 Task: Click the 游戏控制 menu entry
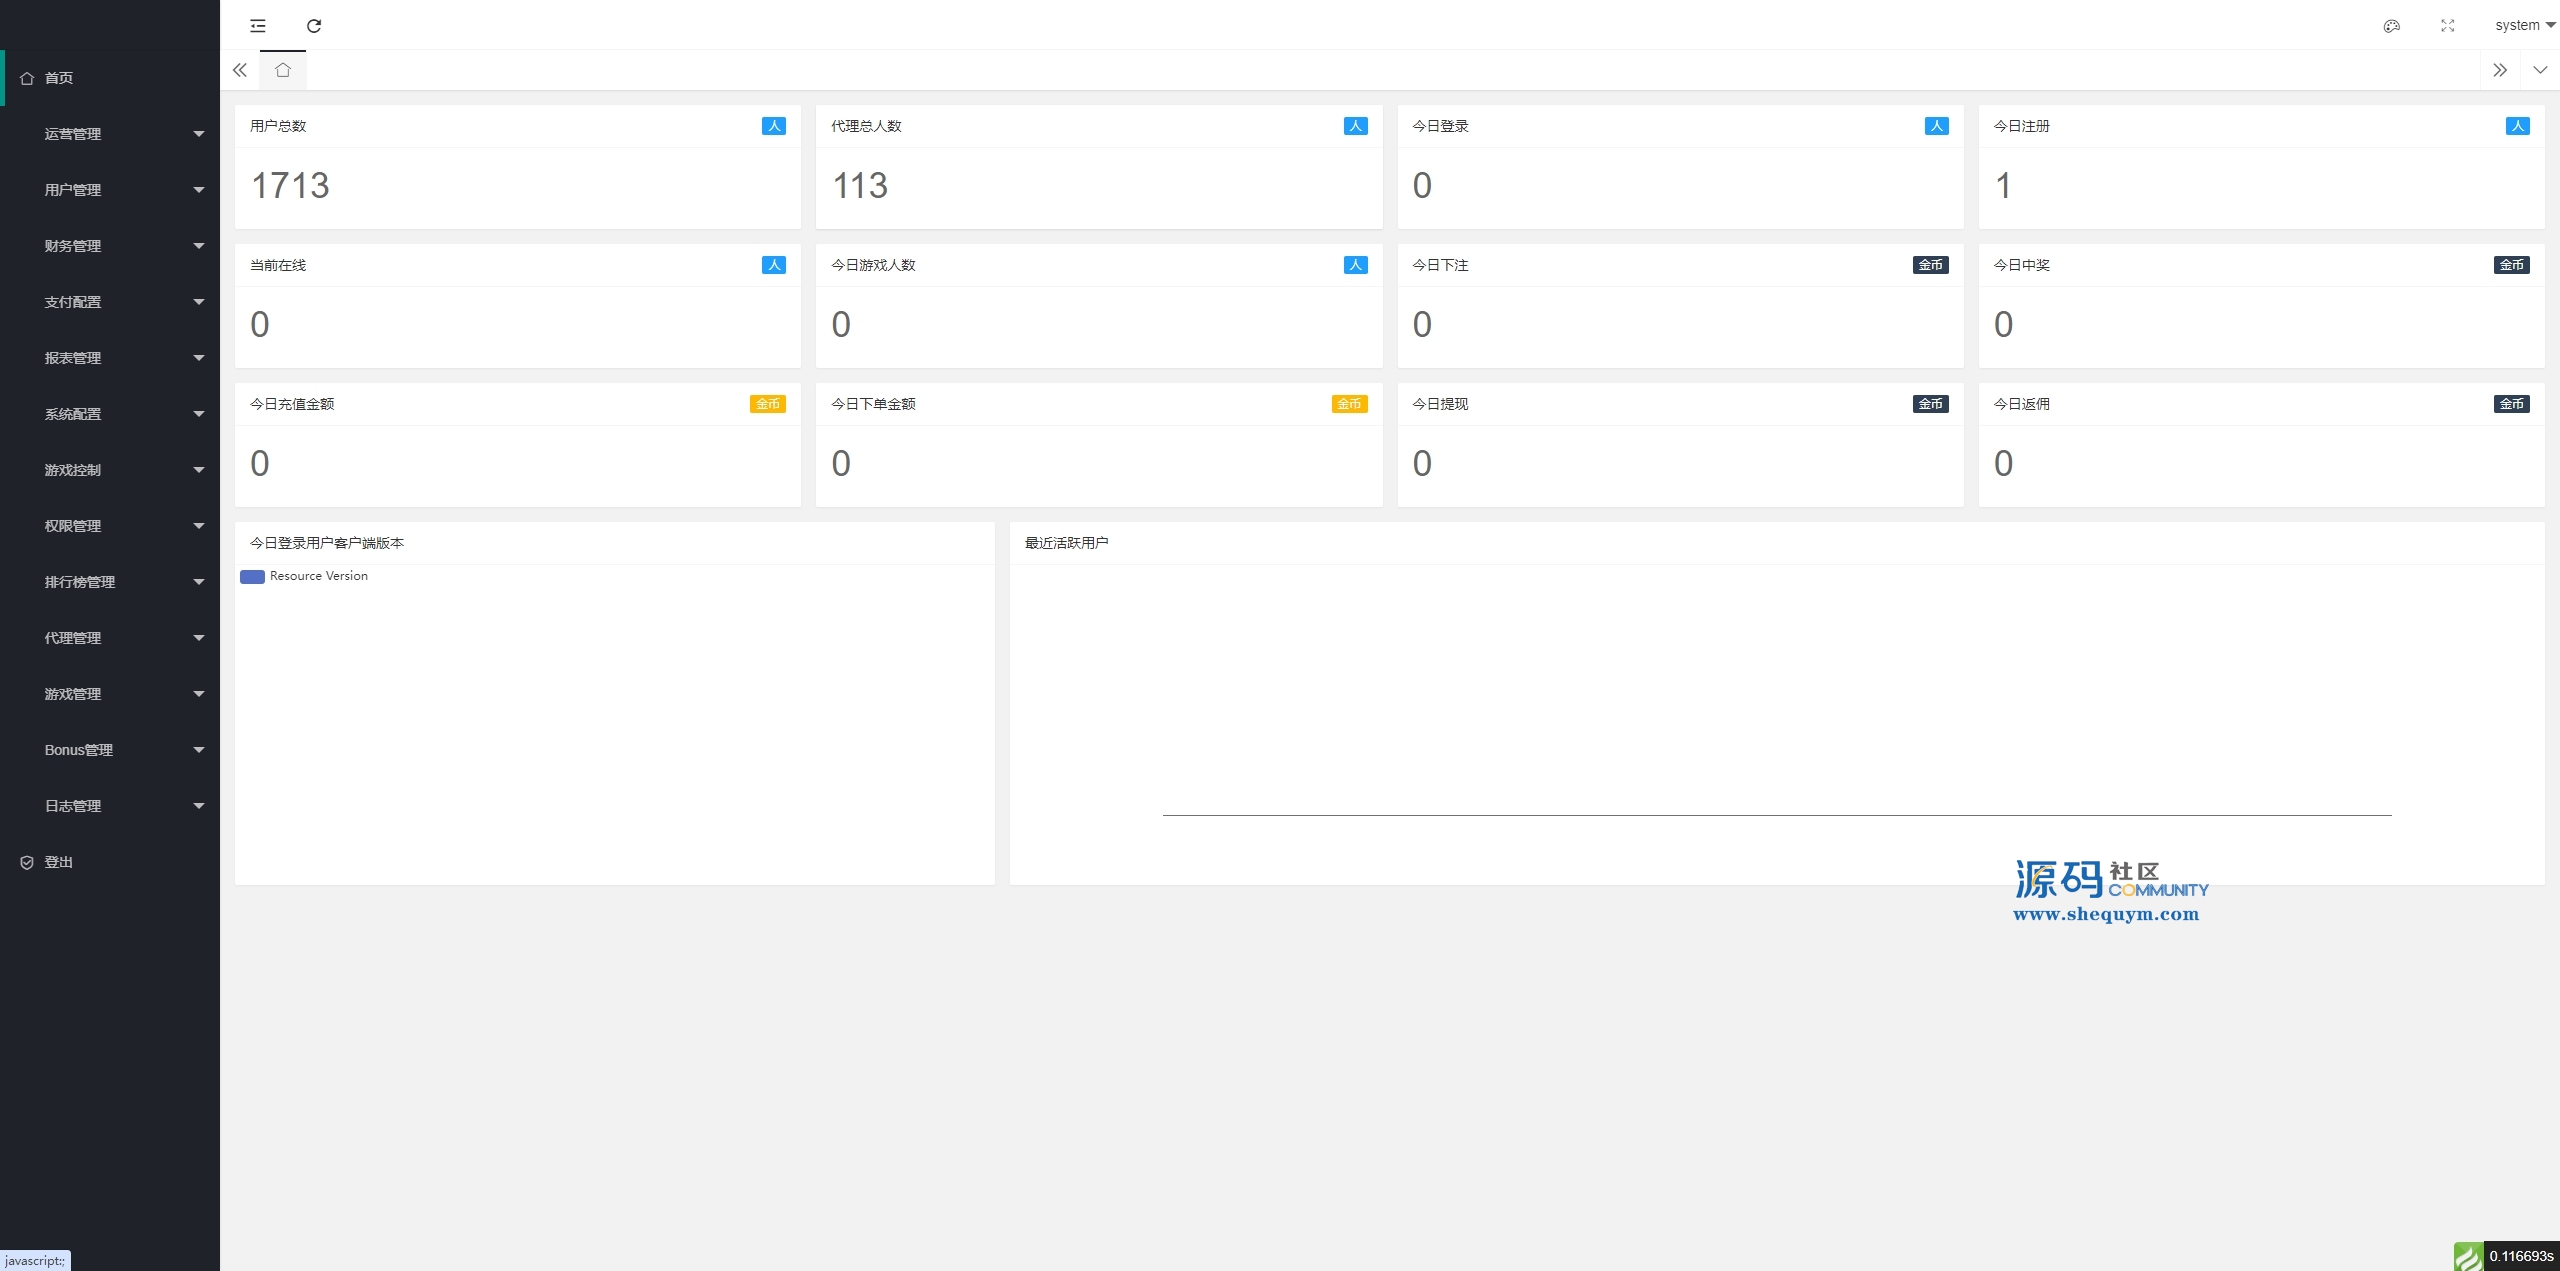pyautogui.click(x=110, y=470)
